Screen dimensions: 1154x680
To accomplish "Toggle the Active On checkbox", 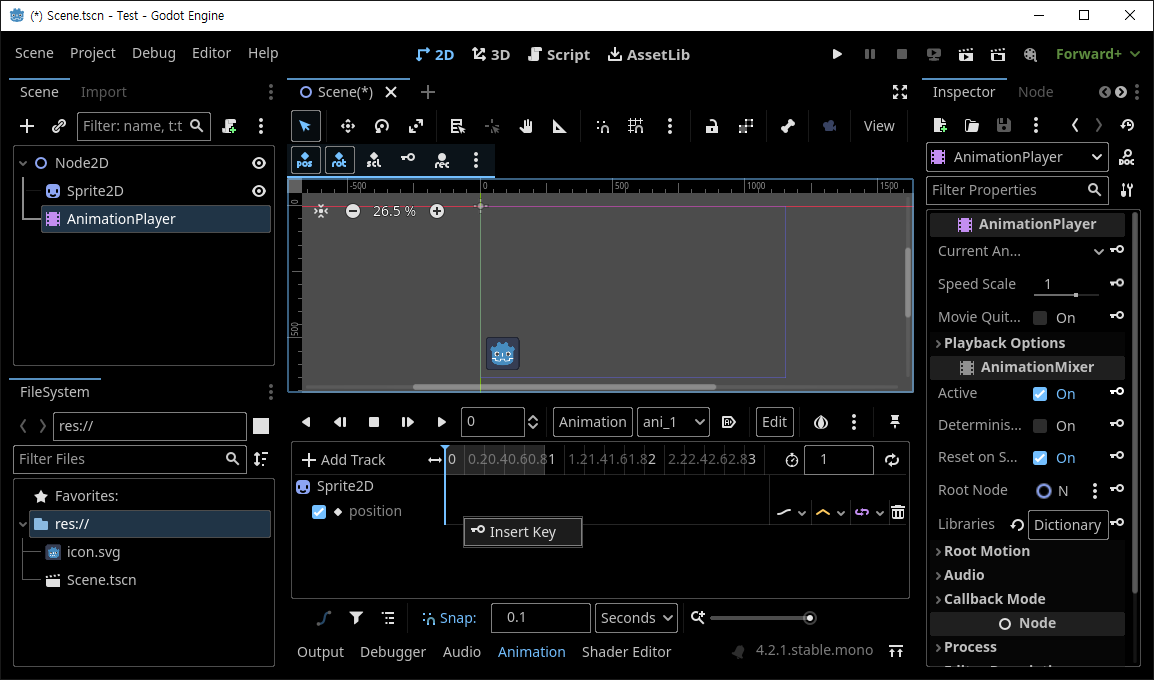I will [1040, 394].
